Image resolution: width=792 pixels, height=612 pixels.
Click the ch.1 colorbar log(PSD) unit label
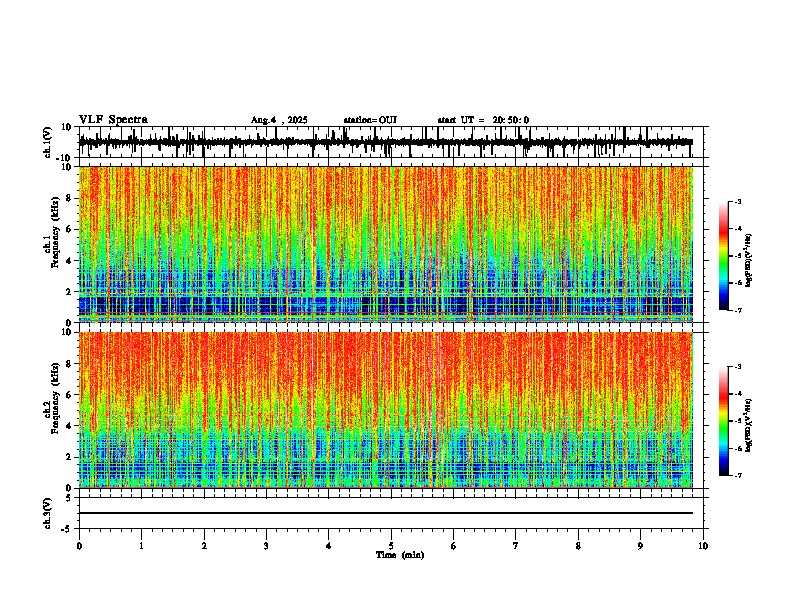pyautogui.click(x=749, y=260)
